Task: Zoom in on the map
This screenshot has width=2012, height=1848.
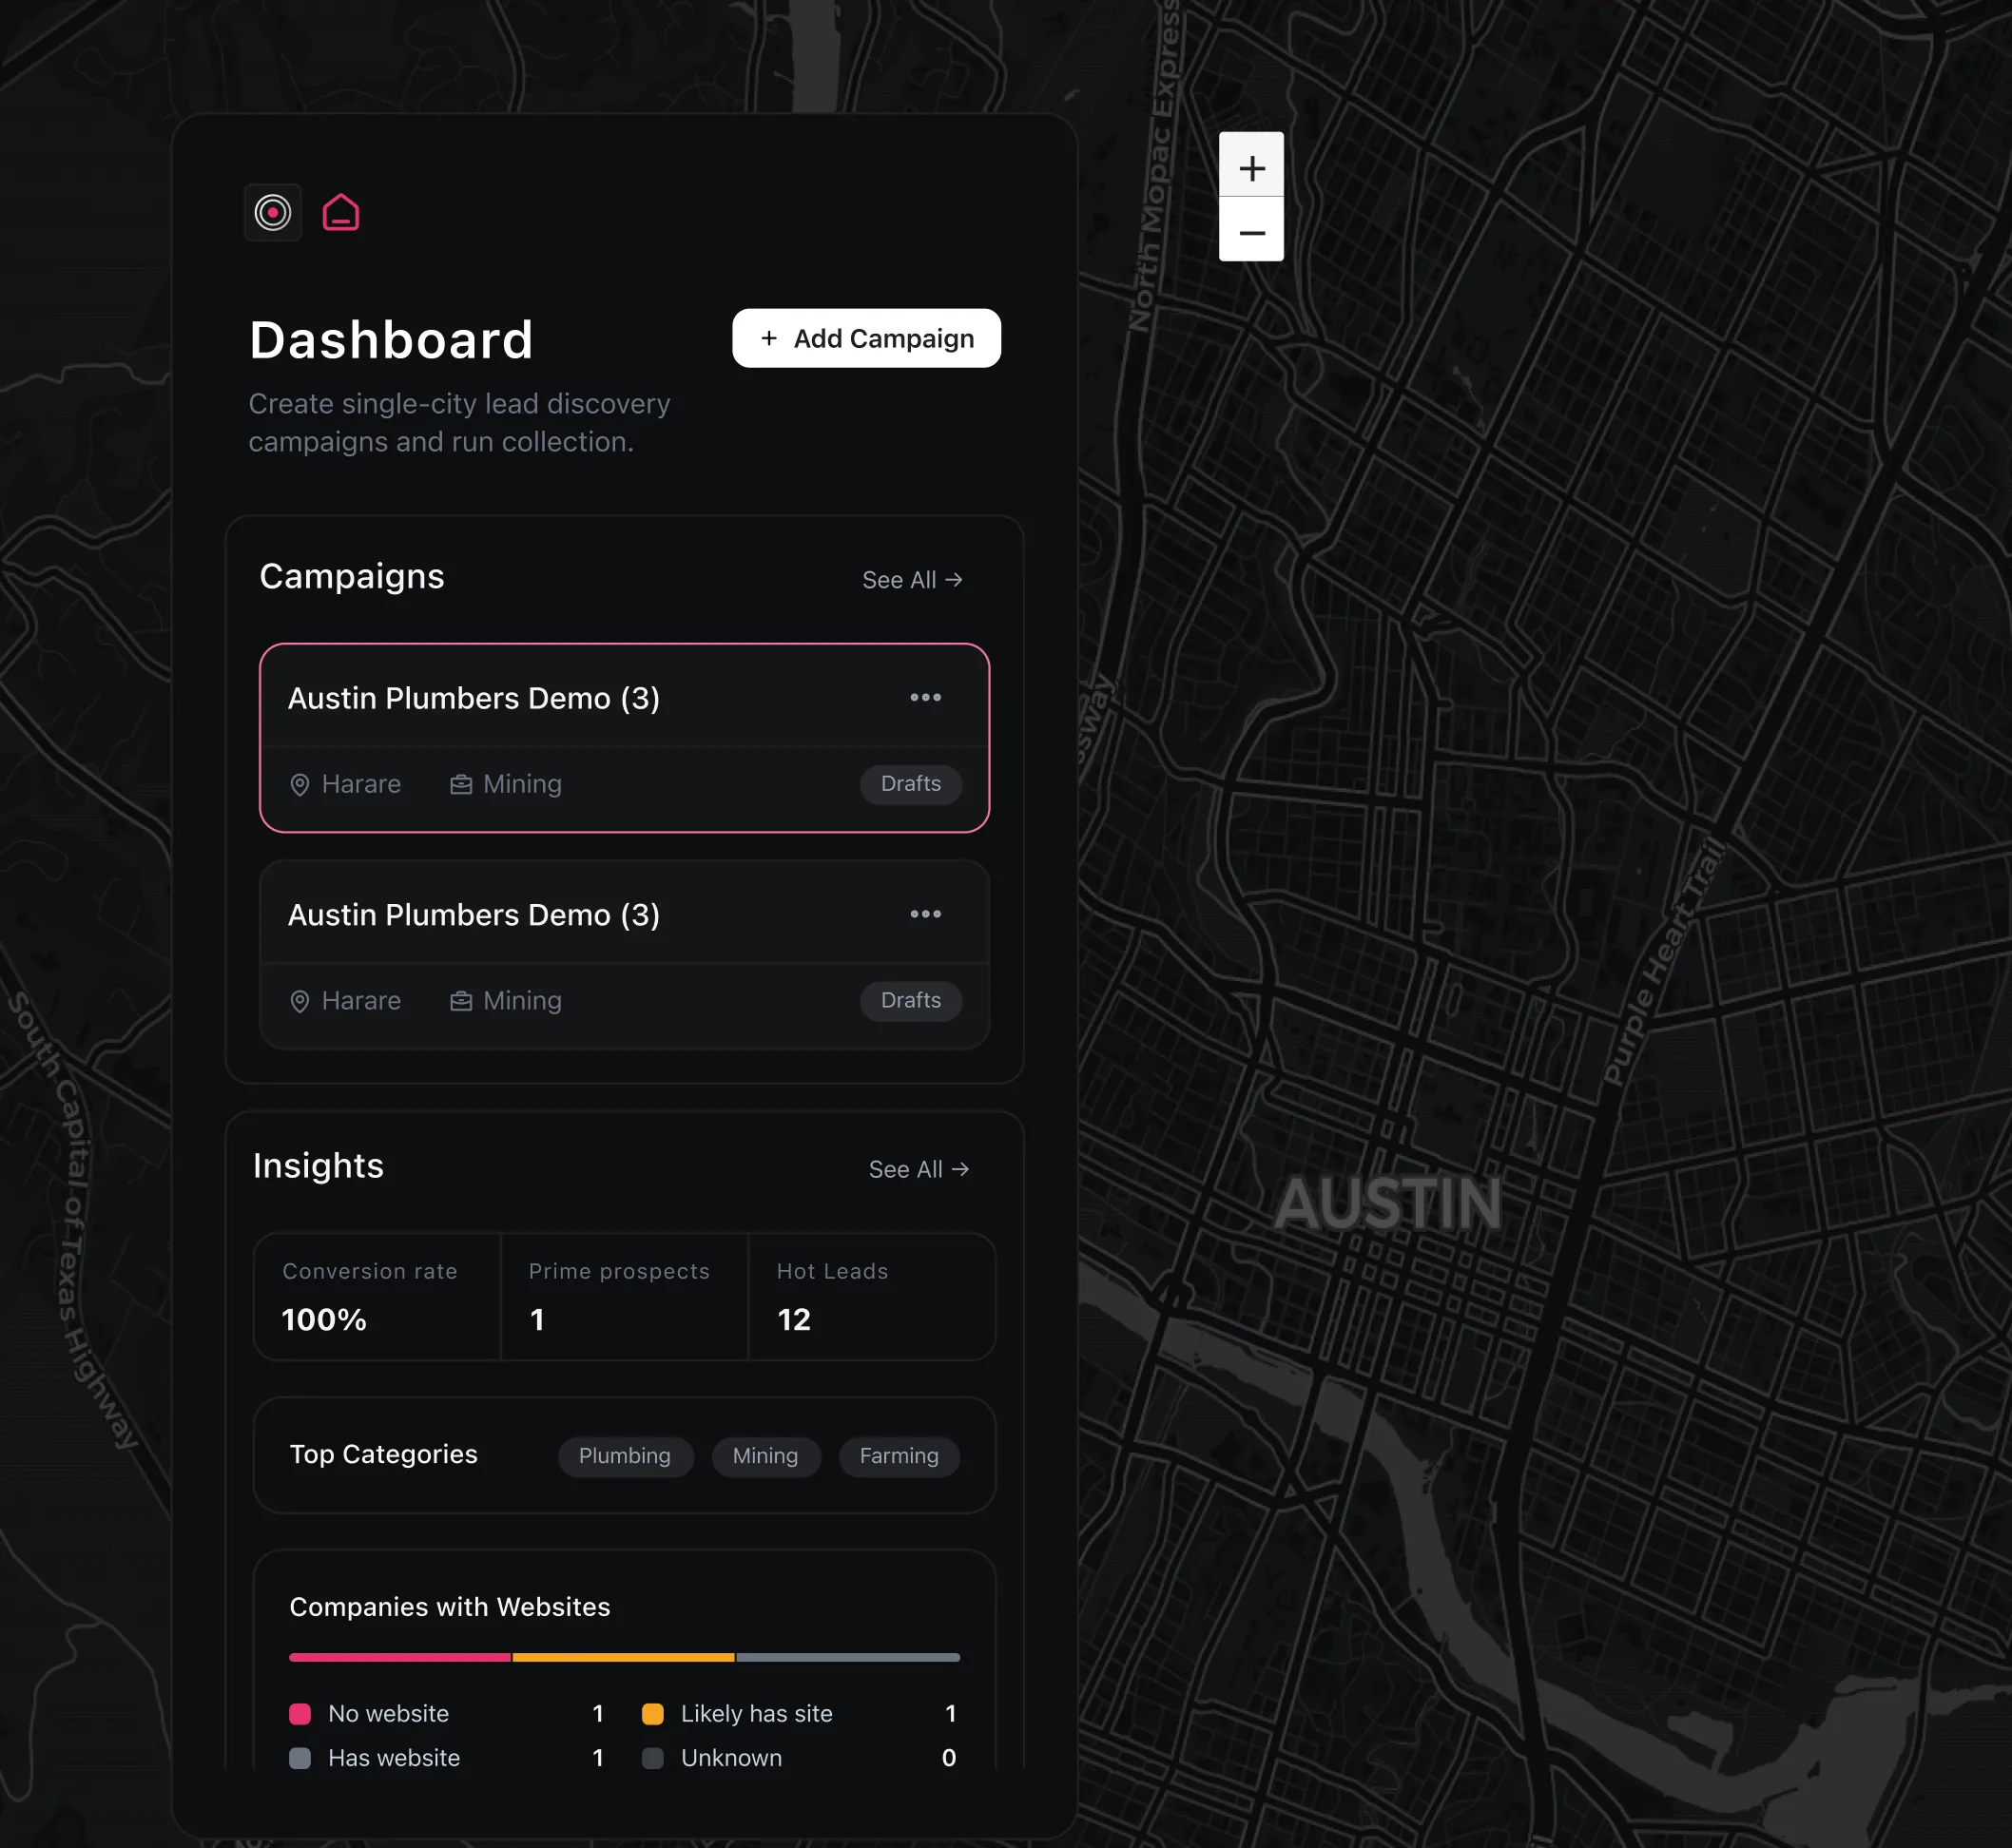Action: (1251, 165)
